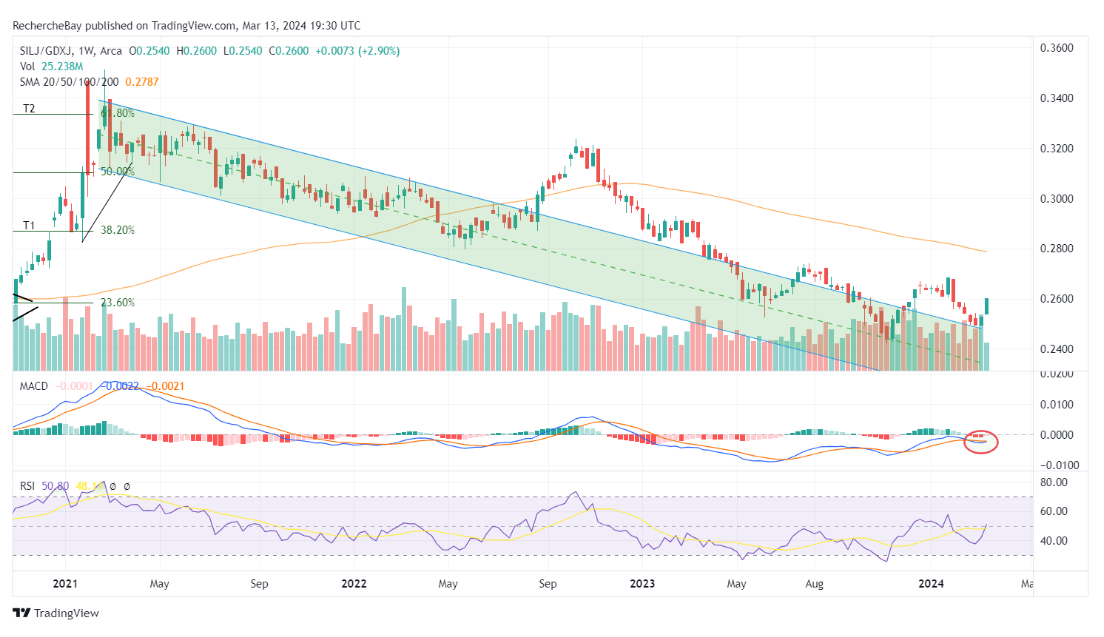The width and height of the screenshot is (1104, 637).
Task: Select the T2 target line label
Action: [x=31, y=108]
